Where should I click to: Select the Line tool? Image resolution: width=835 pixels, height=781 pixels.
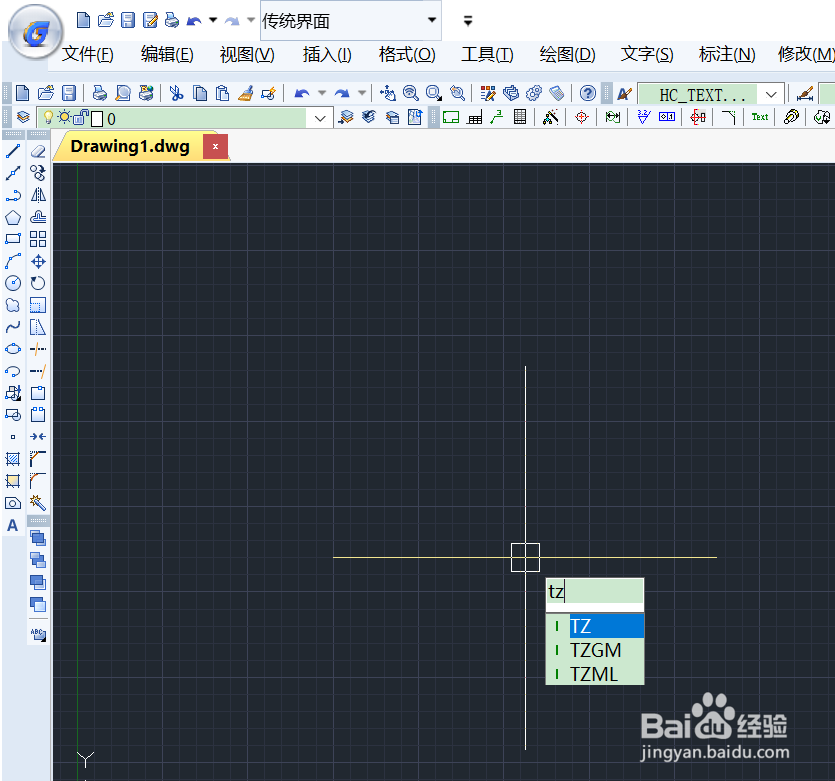pos(13,150)
